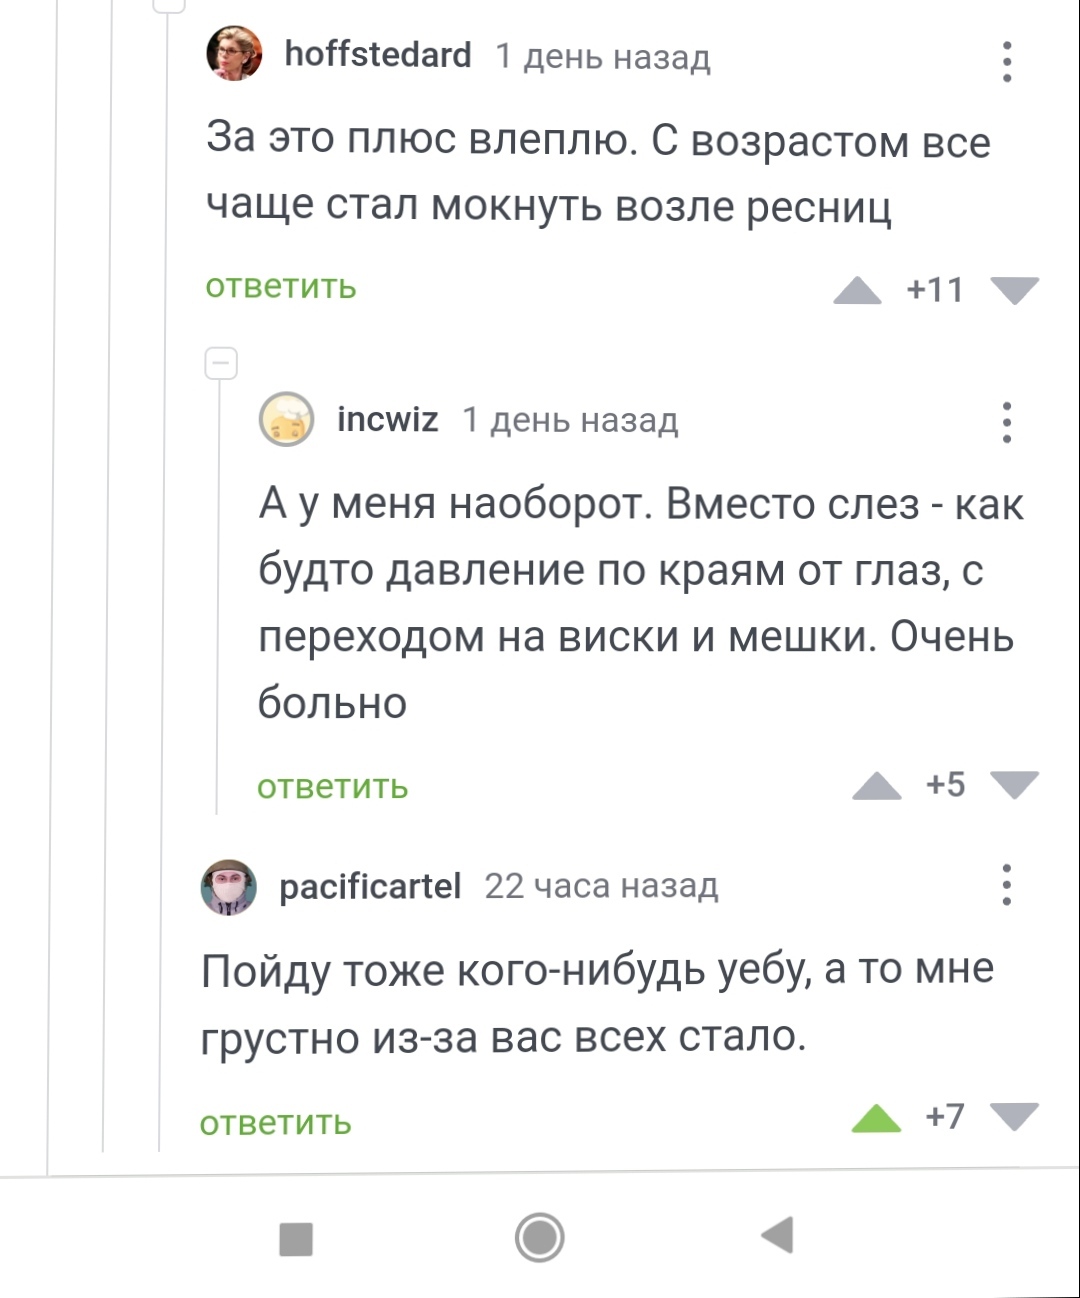Tap Android back navigation button
This screenshot has height=1298, width=1080.
click(x=778, y=1236)
